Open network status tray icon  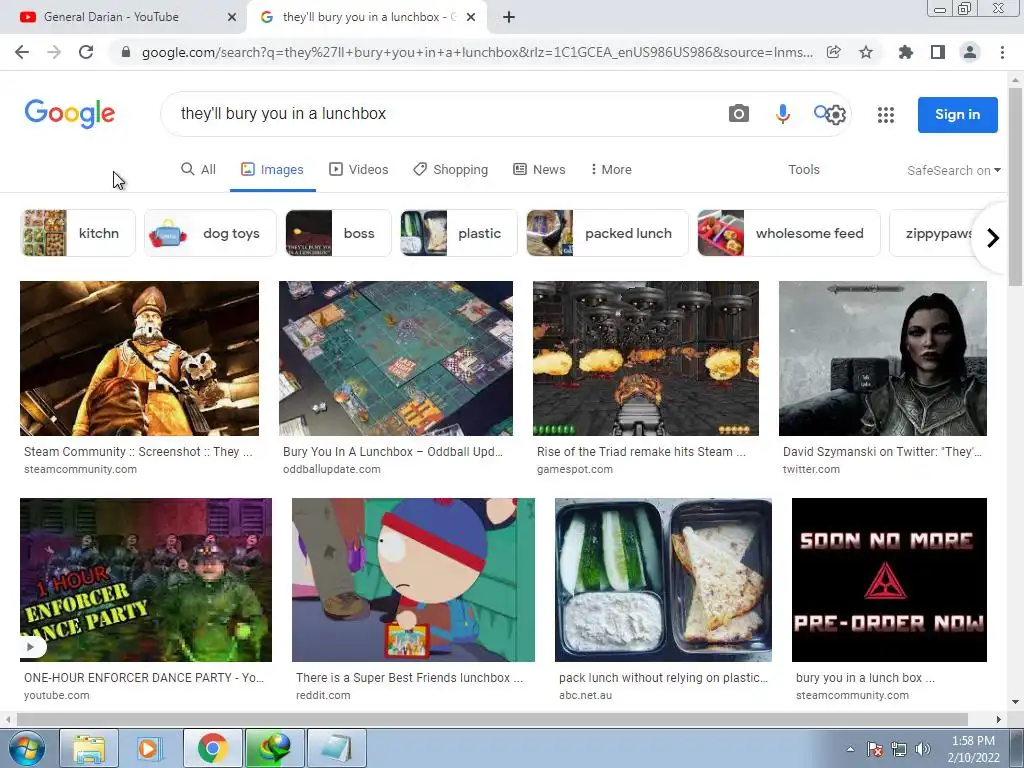(x=899, y=749)
